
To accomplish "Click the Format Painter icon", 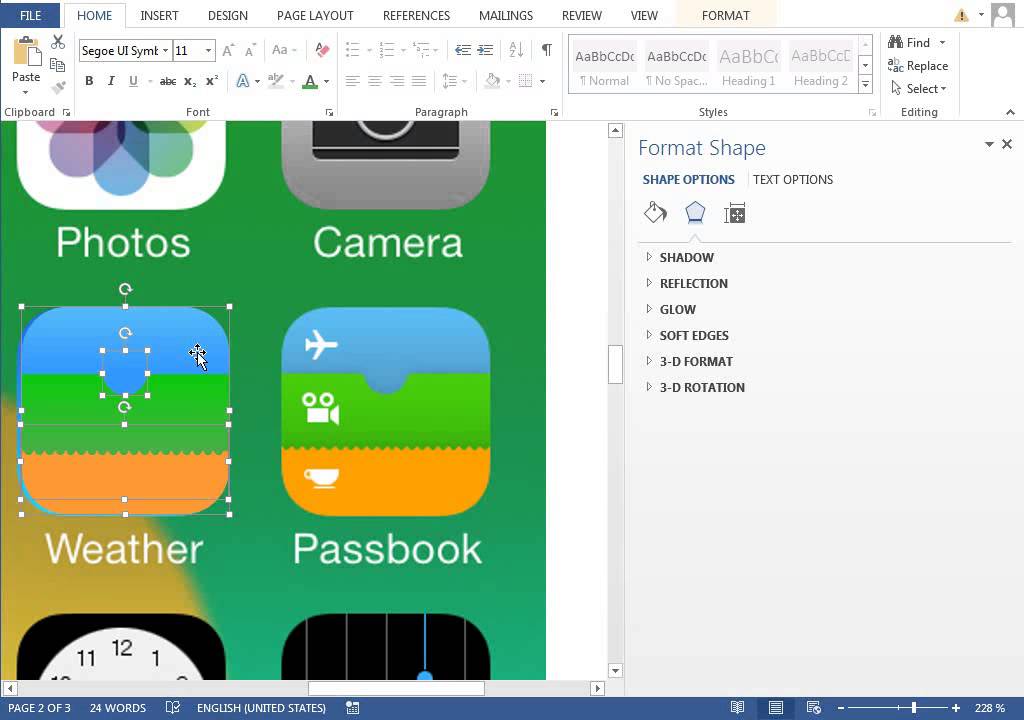I will [57, 85].
